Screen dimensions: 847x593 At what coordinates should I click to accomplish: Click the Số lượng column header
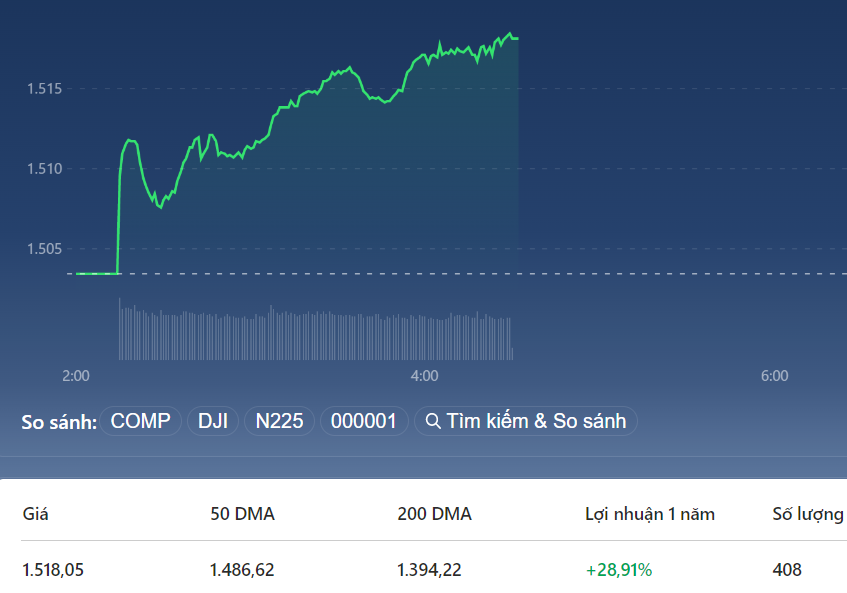click(x=808, y=514)
